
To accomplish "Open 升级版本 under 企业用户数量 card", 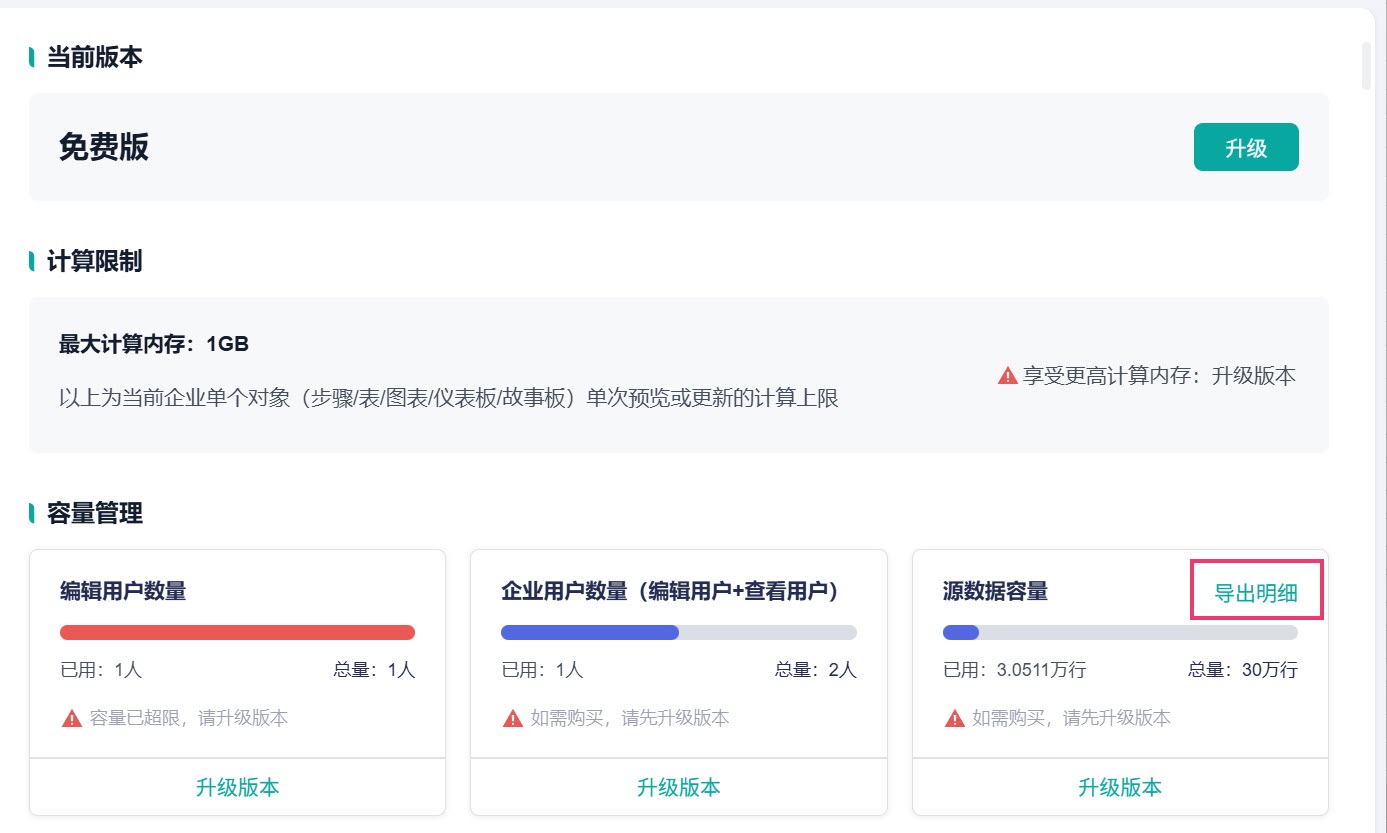I will tap(679, 787).
